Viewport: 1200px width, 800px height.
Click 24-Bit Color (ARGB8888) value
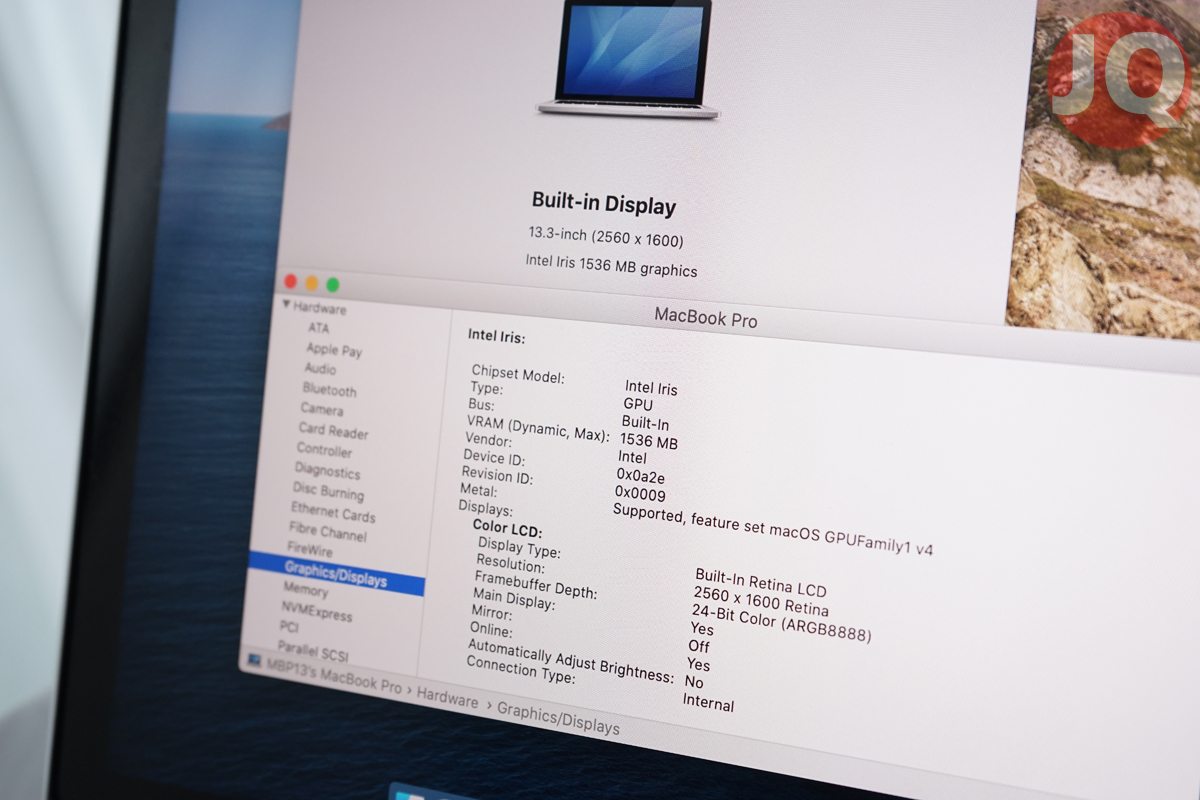click(780, 622)
